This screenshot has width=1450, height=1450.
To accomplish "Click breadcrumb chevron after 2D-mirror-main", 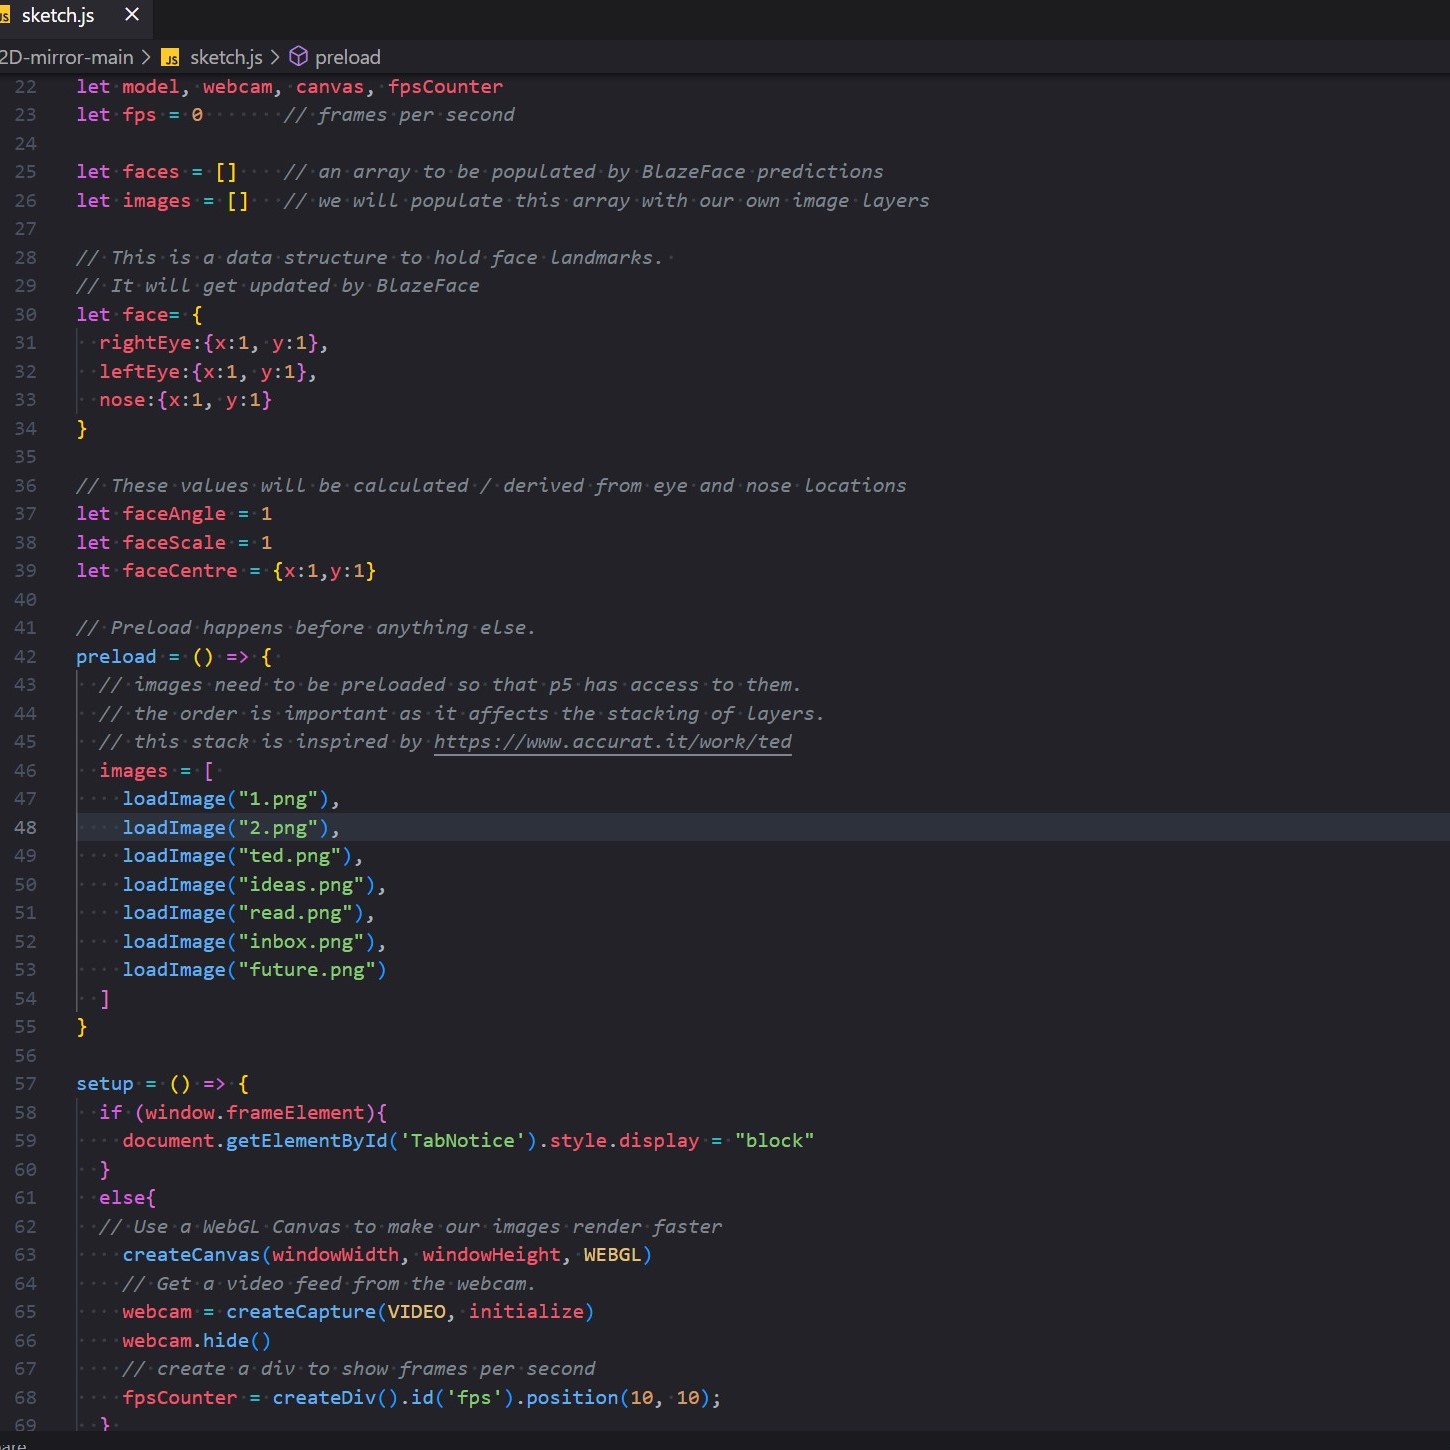I will (146, 57).
